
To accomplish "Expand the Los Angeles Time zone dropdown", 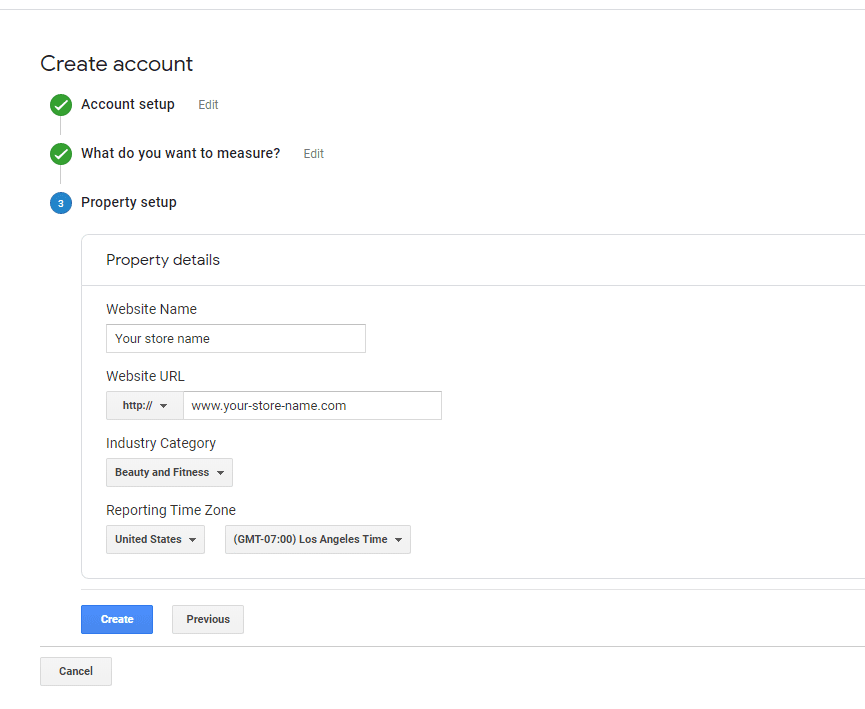I will [x=317, y=540].
